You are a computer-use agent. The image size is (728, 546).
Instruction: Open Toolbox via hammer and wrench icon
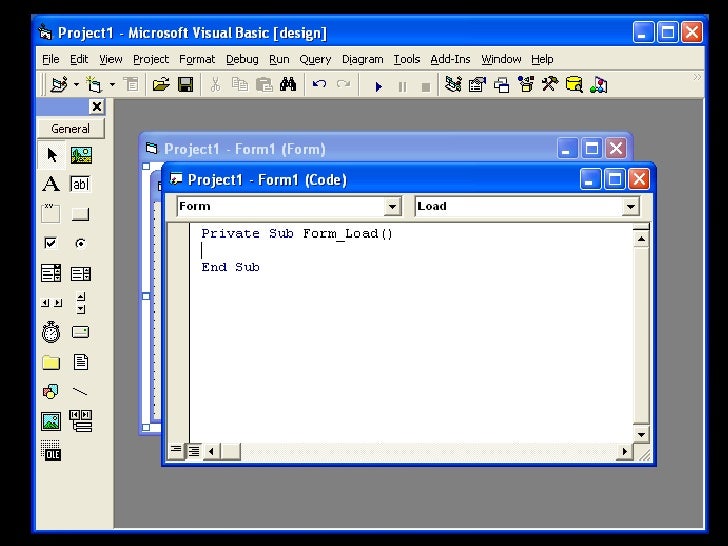[550, 85]
